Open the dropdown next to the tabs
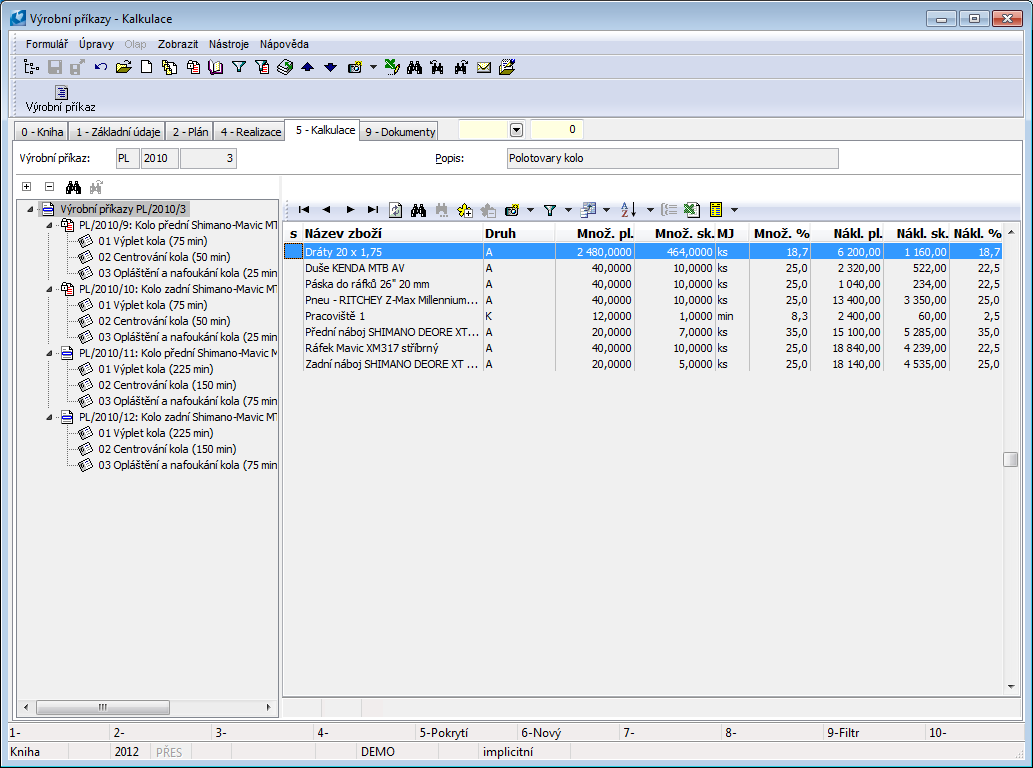1033x768 pixels. [x=516, y=130]
